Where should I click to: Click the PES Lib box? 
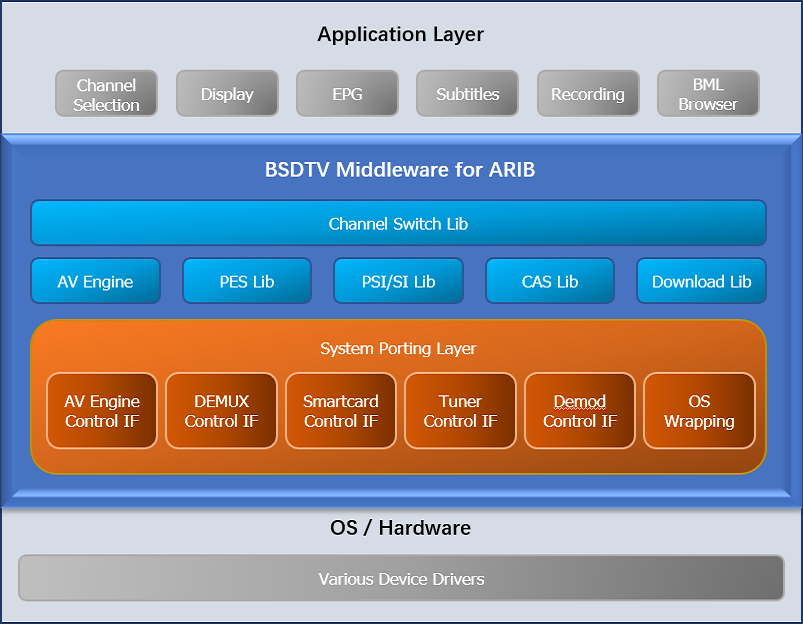pyautogui.click(x=247, y=281)
